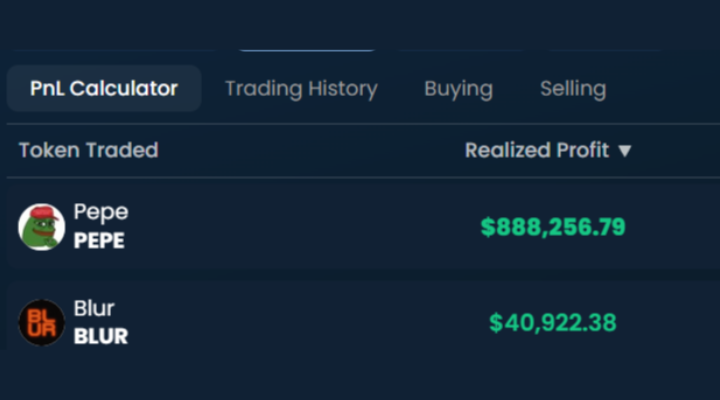Go to the Buying tab
The height and width of the screenshot is (400, 720).
(458, 88)
